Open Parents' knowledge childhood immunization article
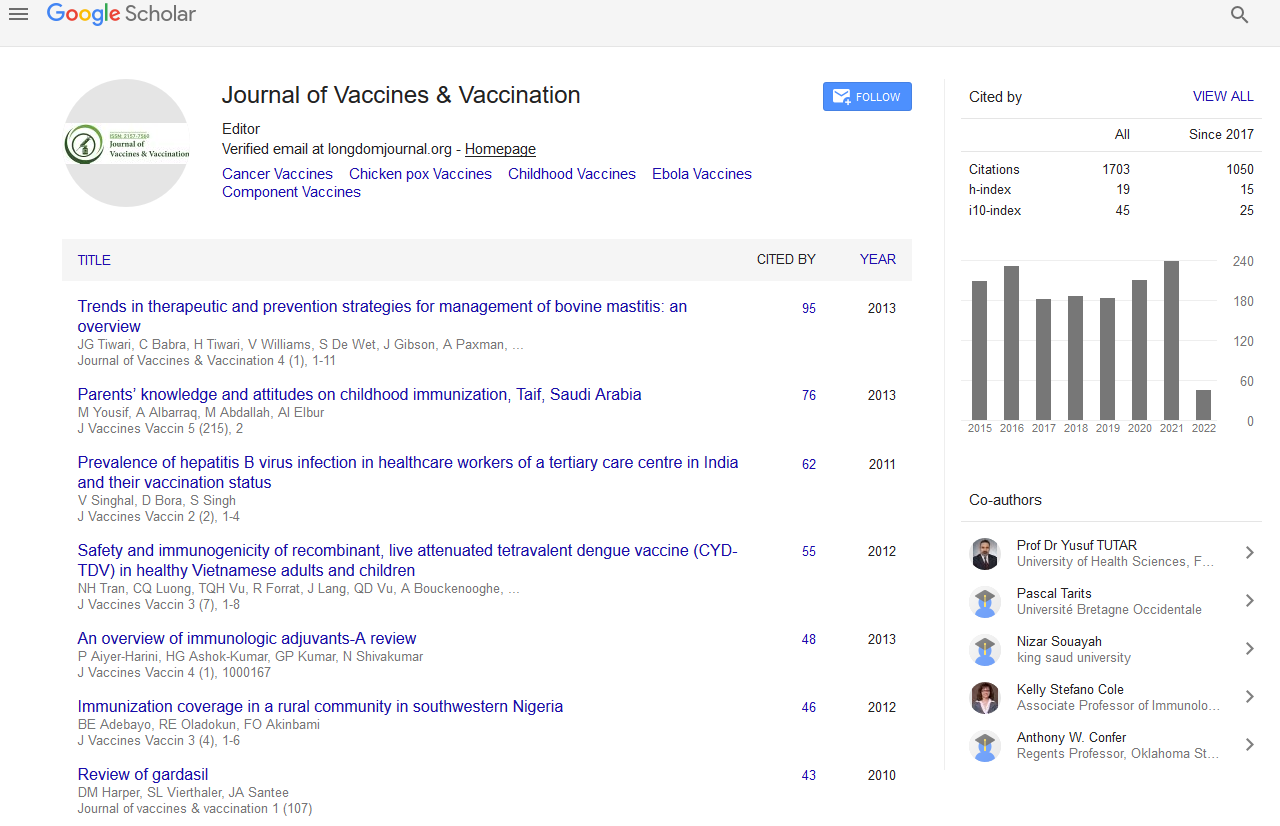 360,395
